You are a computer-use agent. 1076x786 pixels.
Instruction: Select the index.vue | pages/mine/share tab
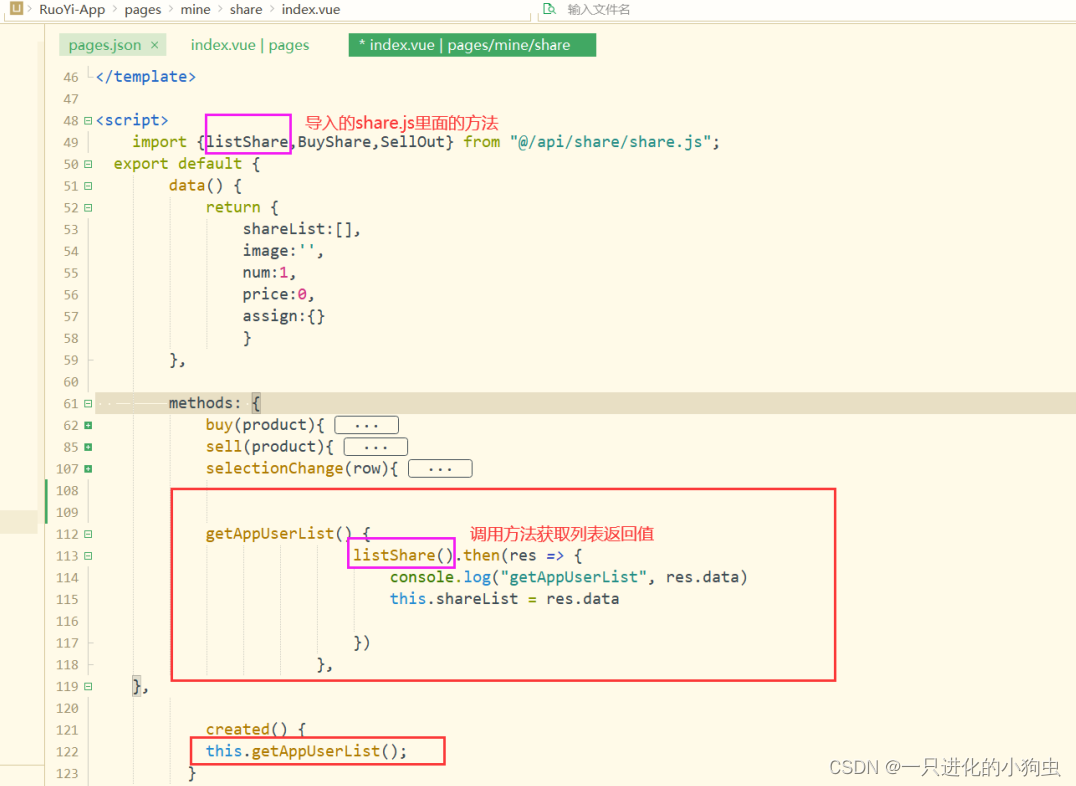click(472, 45)
